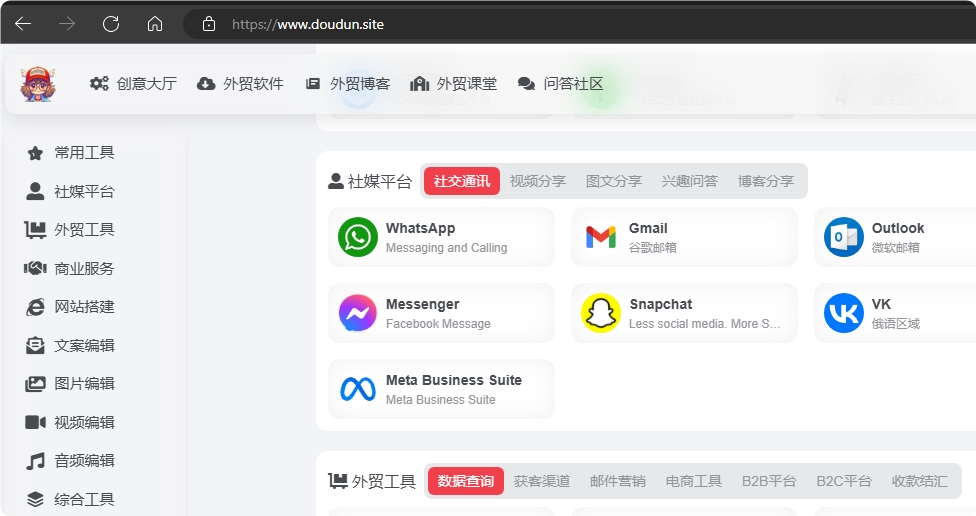The image size is (976, 516).
Task: Open Gmail title link
Action: tap(648, 228)
